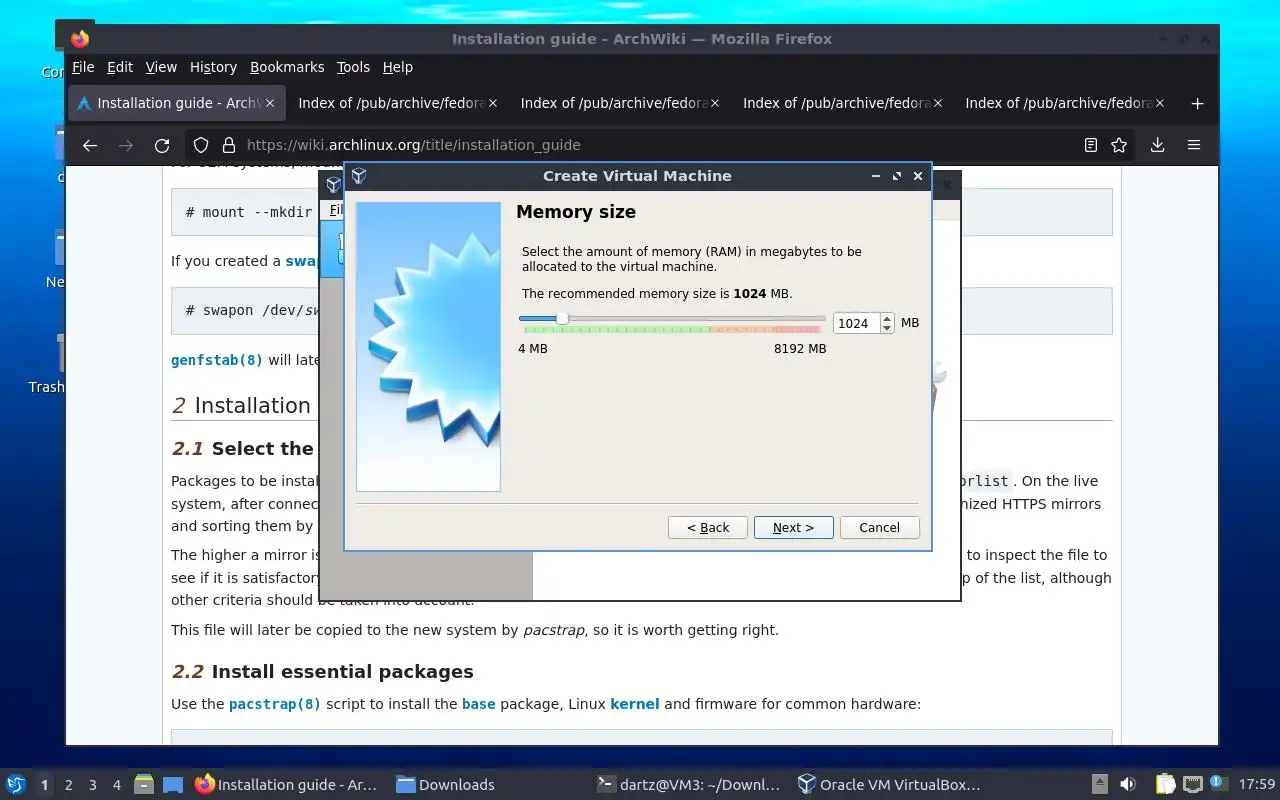The image size is (1280, 800).
Task: Toggle Reader View in the address bar
Action: click(1091, 145)
